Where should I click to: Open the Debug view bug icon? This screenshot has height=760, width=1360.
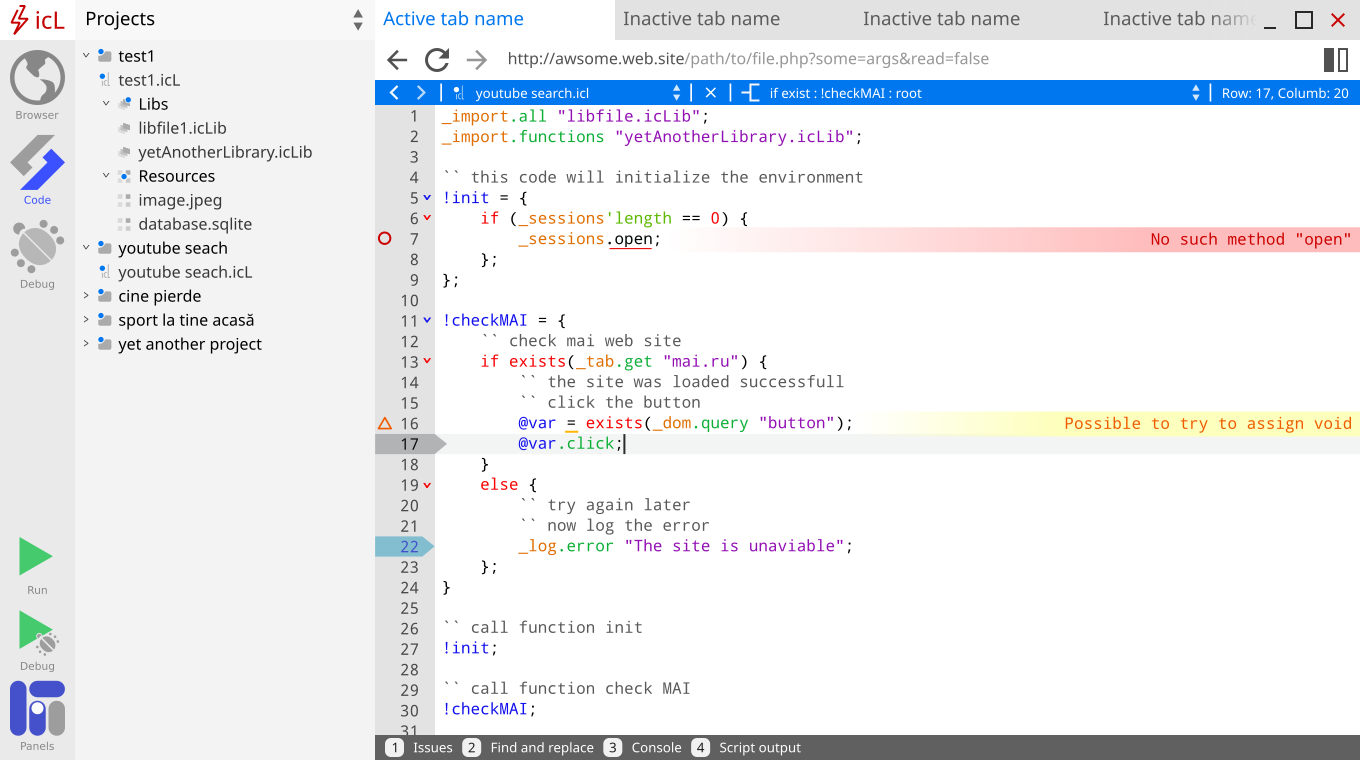tap(37, 247)
